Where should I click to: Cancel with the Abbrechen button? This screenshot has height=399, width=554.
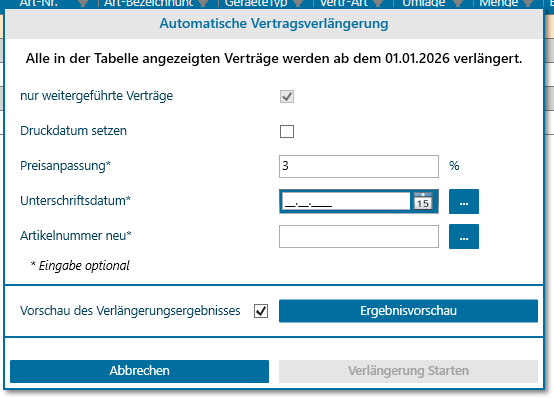tap(140, 371)
